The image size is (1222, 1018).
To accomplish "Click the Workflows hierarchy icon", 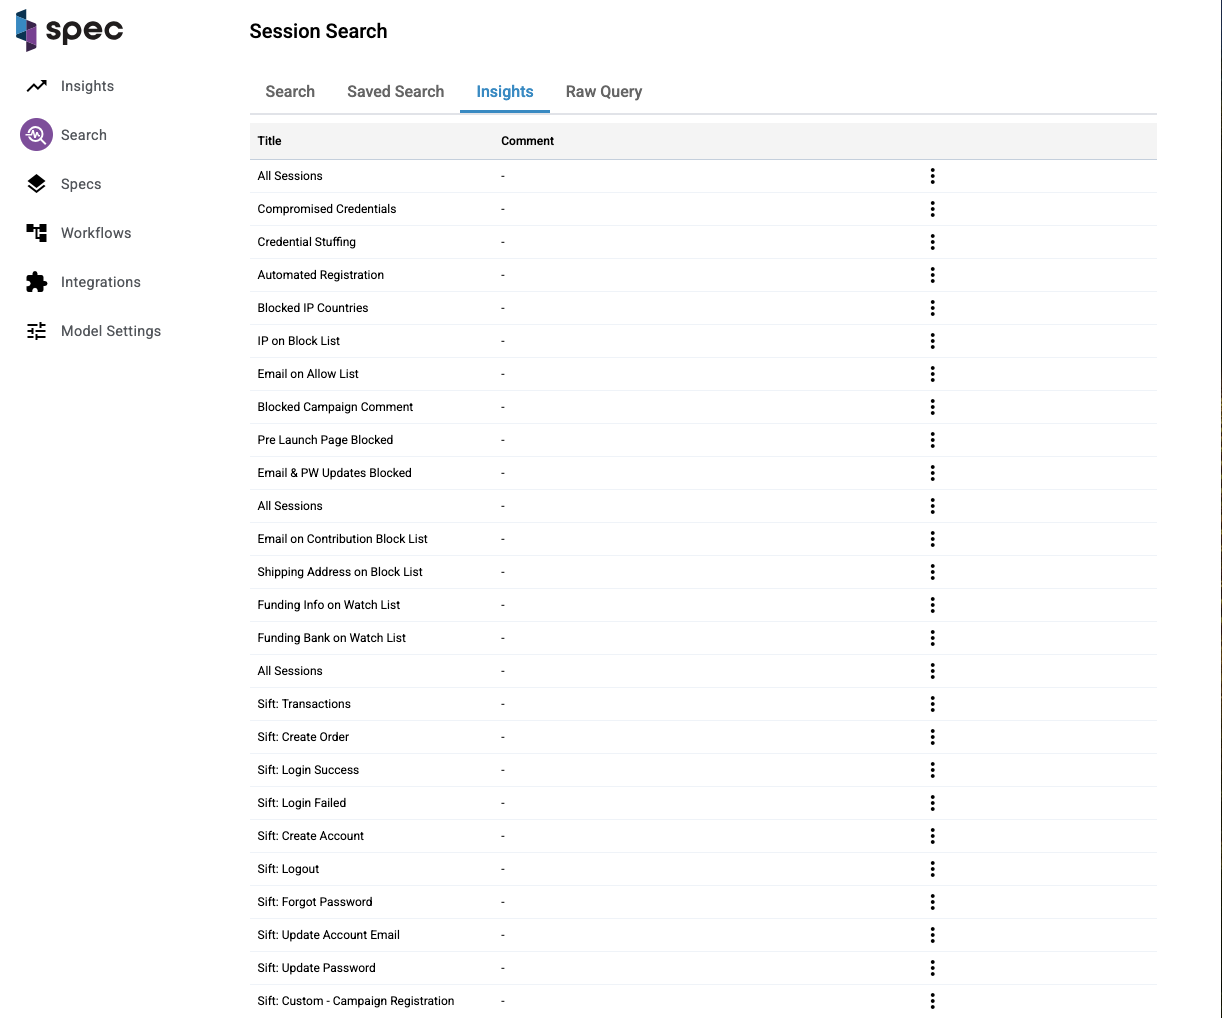I will pyautogui.click(x=37, y=233).
